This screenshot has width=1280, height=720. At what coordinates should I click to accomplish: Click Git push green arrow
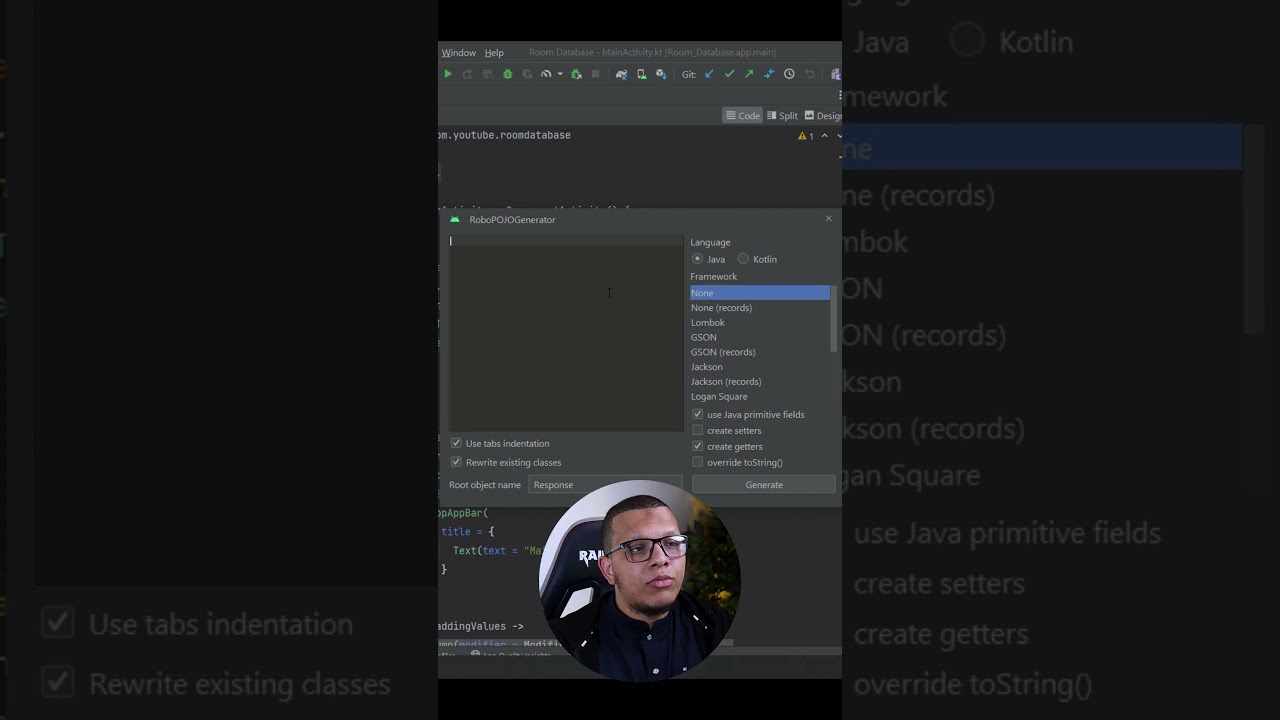click(x=749, y=74)
